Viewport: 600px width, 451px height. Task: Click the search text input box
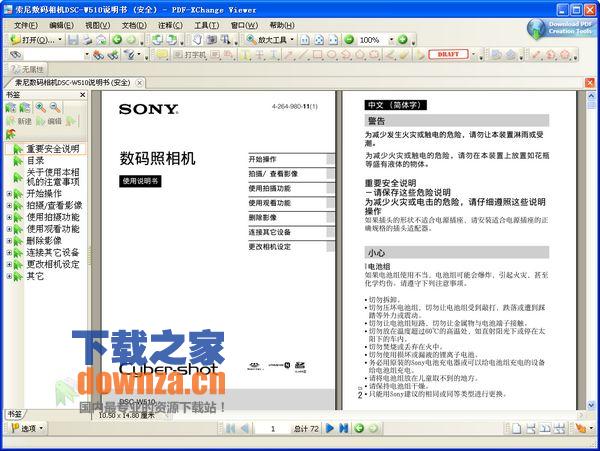click(54, 55)
